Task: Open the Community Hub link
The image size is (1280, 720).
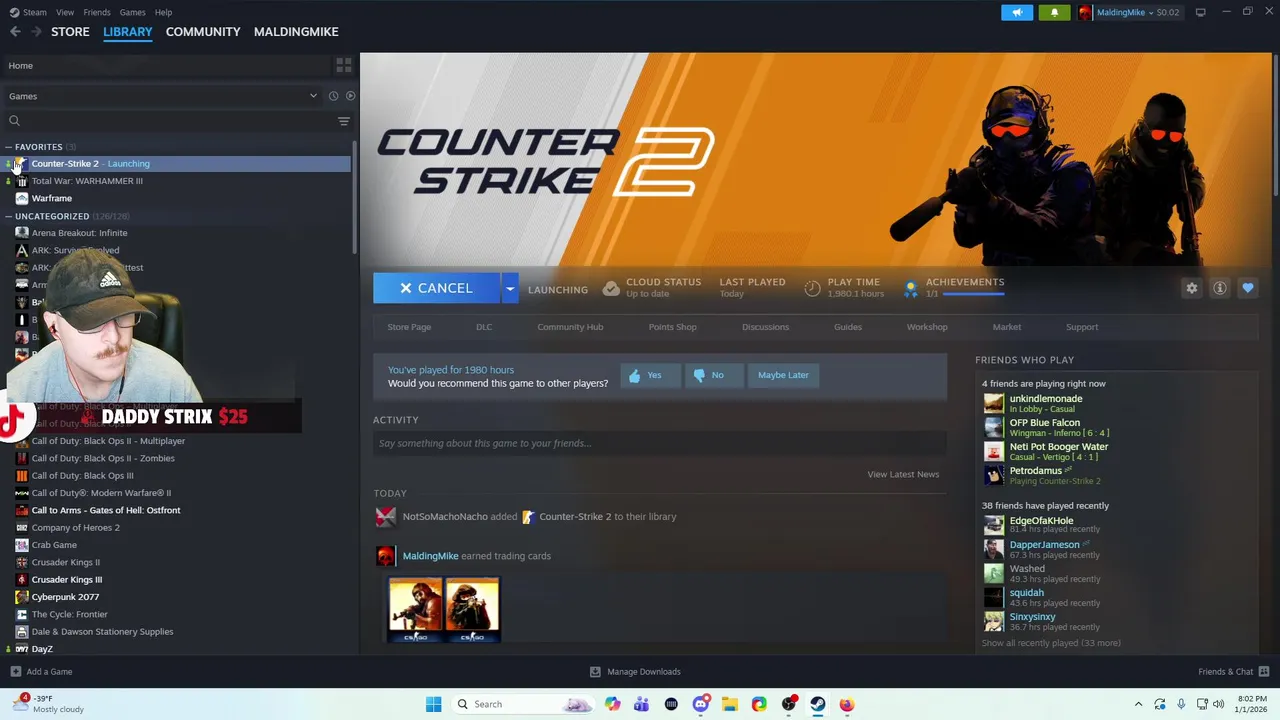Action: 570,327
